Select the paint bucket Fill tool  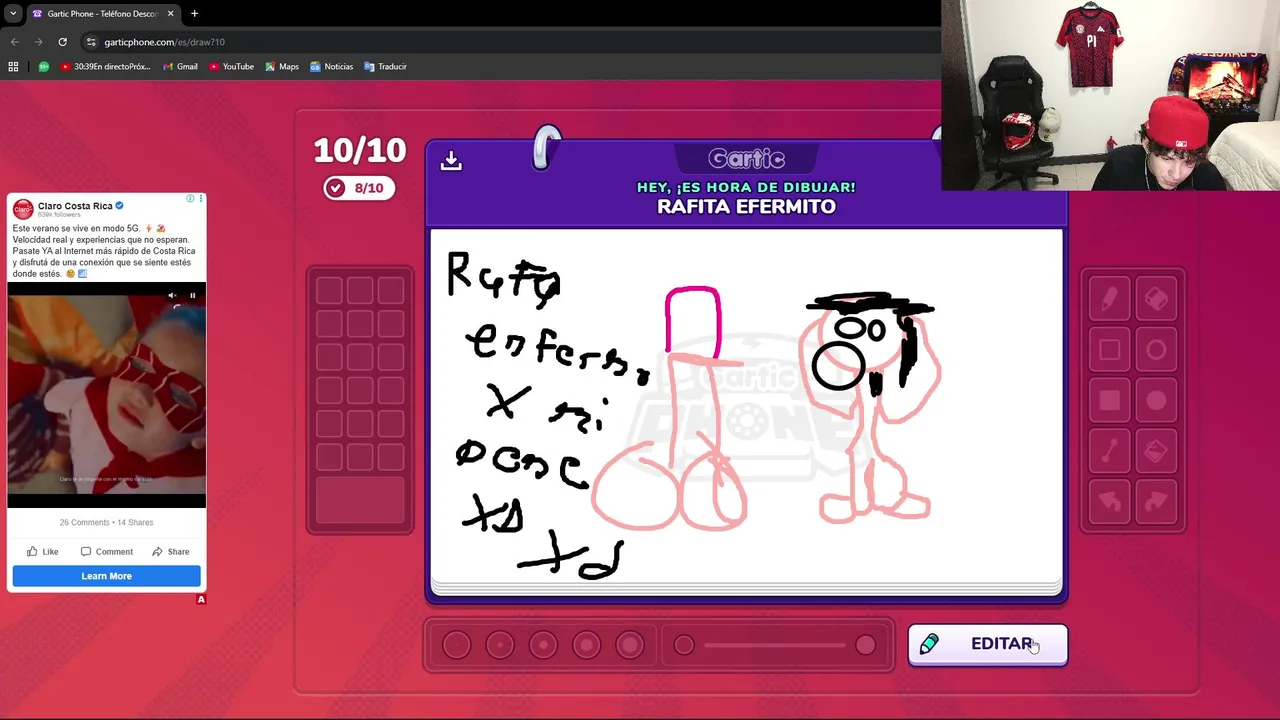click(x=1156, y=452)
